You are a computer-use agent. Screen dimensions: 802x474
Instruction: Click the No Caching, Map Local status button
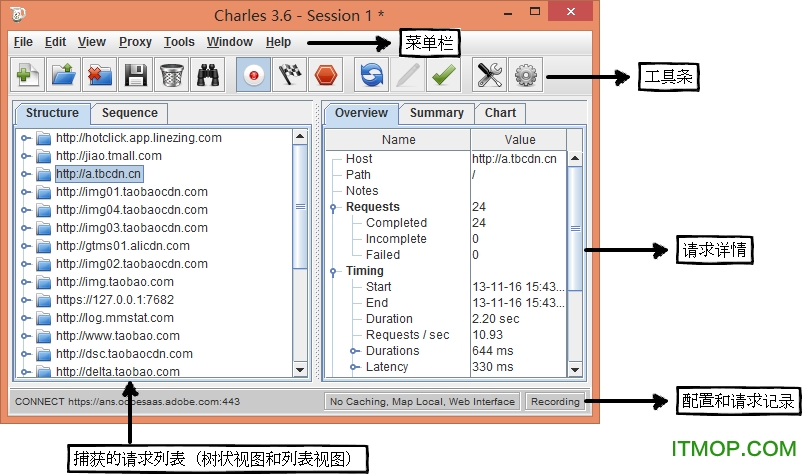tap(422, 402)
